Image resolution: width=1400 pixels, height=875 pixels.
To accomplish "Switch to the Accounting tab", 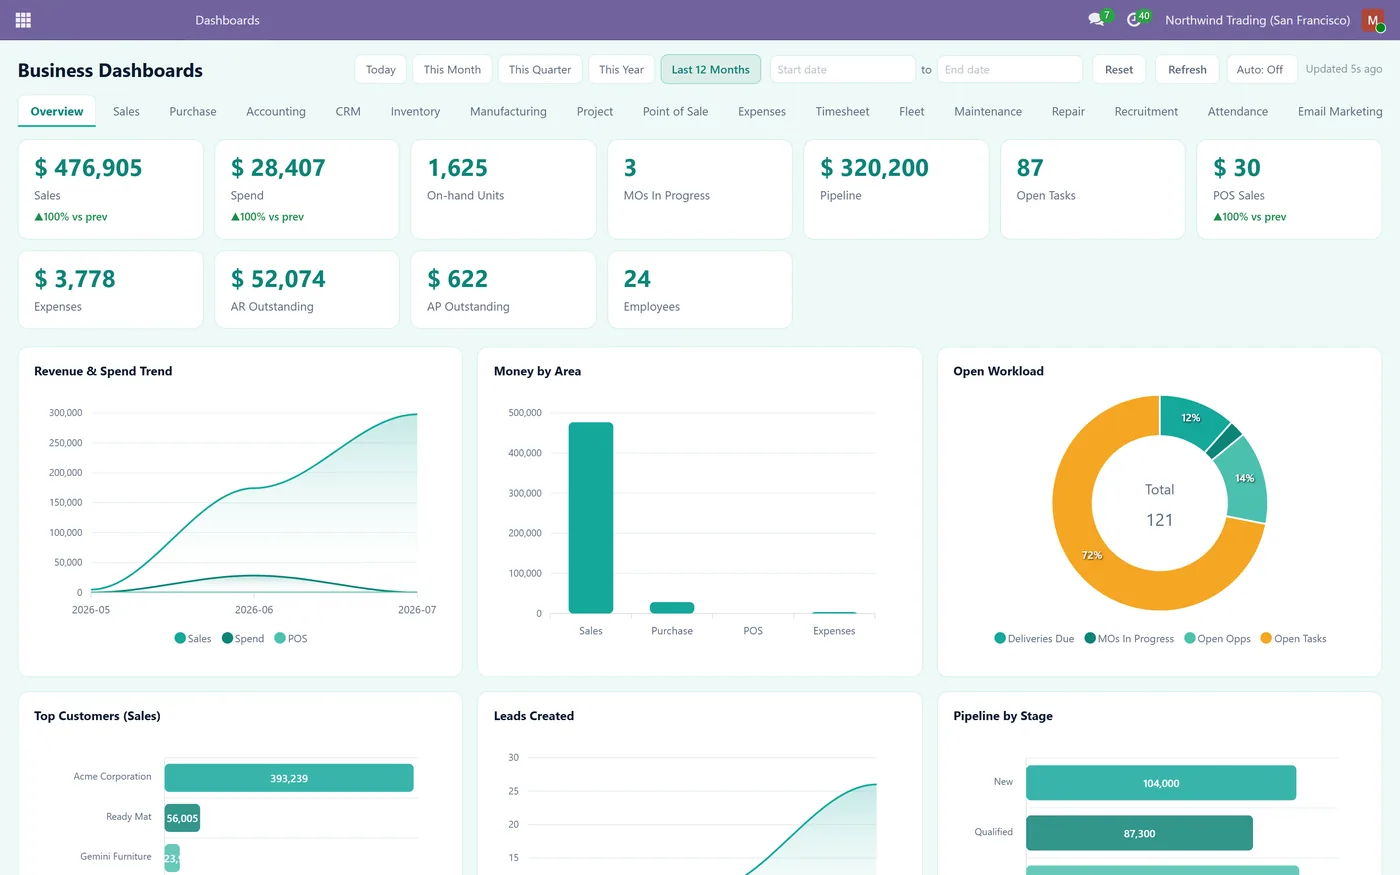I will tap(276, 111).
